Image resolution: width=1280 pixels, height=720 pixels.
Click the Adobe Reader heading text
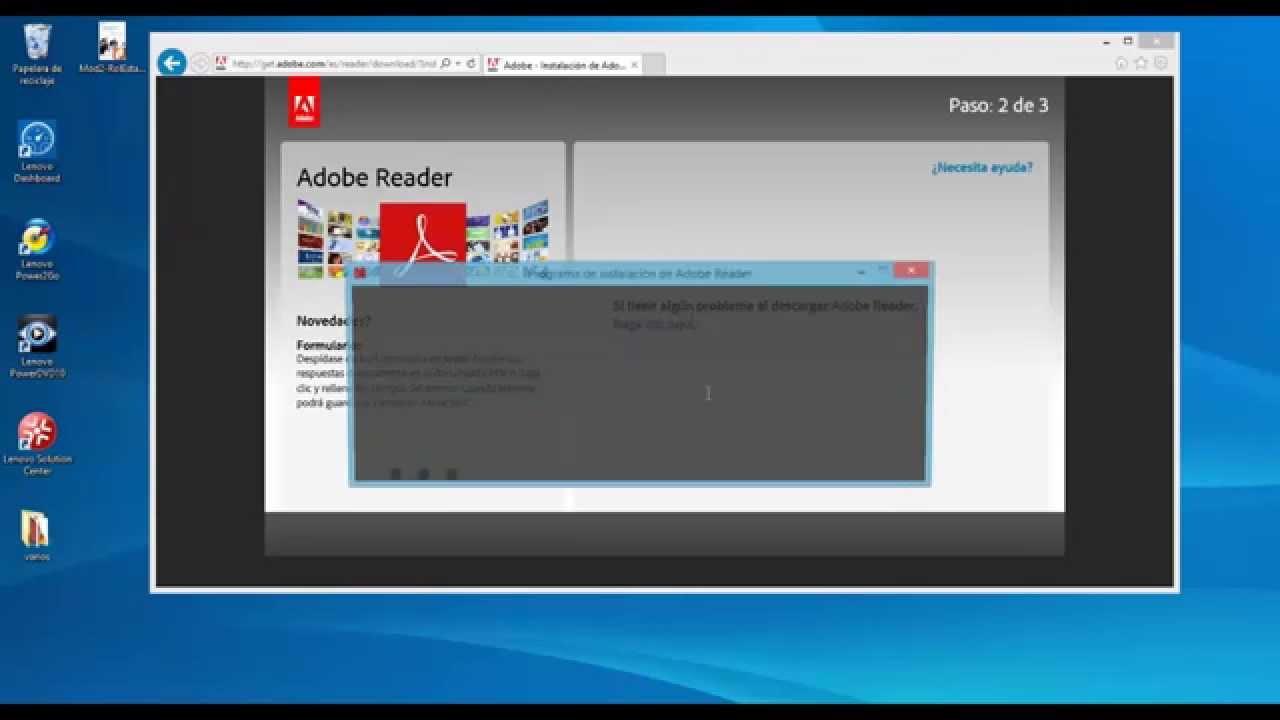tap(374, 178)
